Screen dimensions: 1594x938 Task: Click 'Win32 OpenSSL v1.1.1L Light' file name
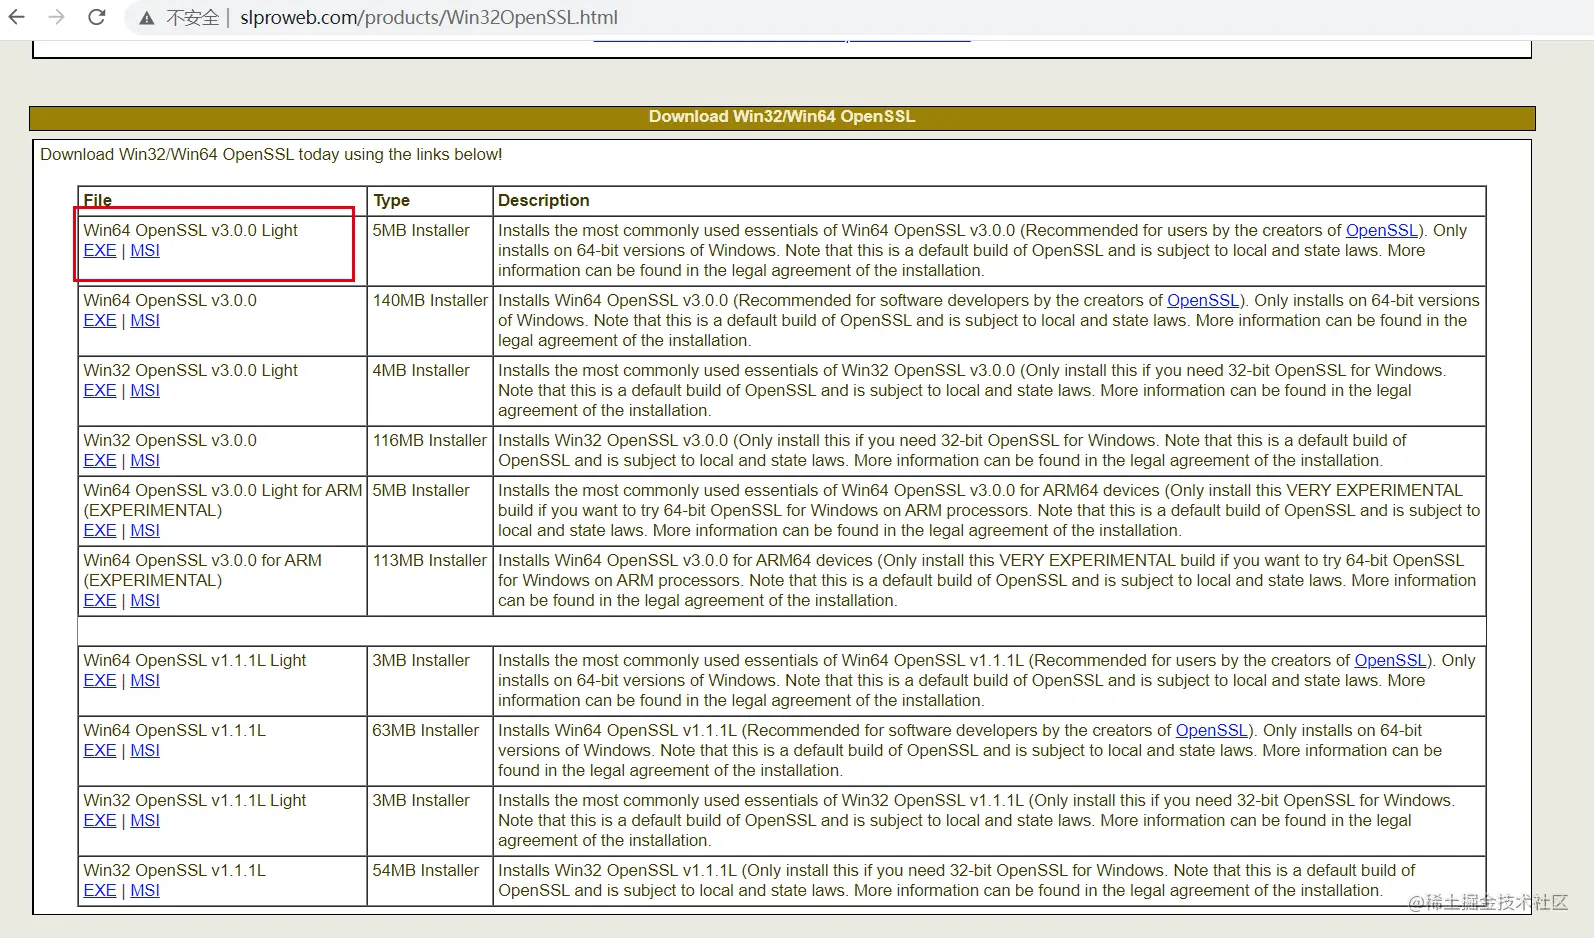(x=195, y=800)
